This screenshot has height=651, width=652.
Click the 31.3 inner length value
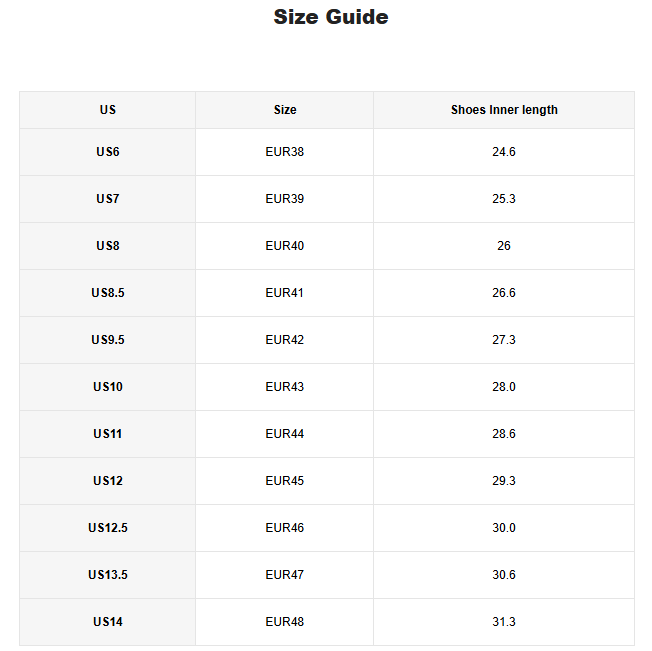[x=504, y=622]
